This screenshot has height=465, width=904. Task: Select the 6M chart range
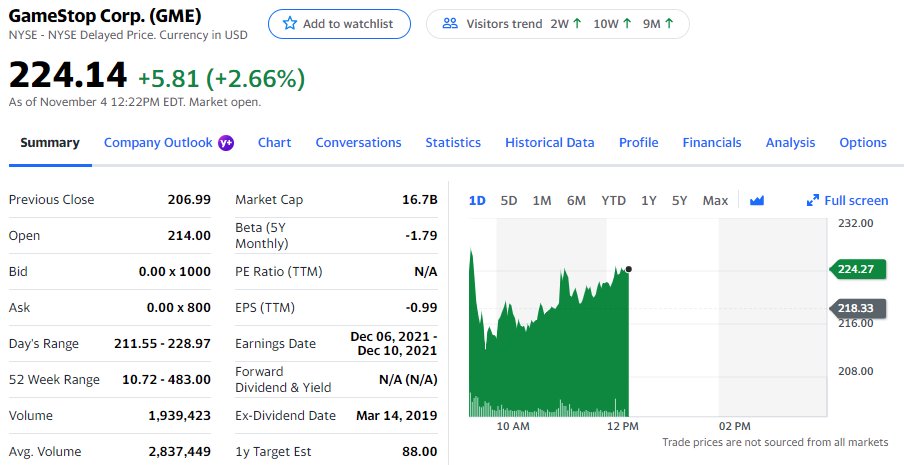tap(576, 201)
